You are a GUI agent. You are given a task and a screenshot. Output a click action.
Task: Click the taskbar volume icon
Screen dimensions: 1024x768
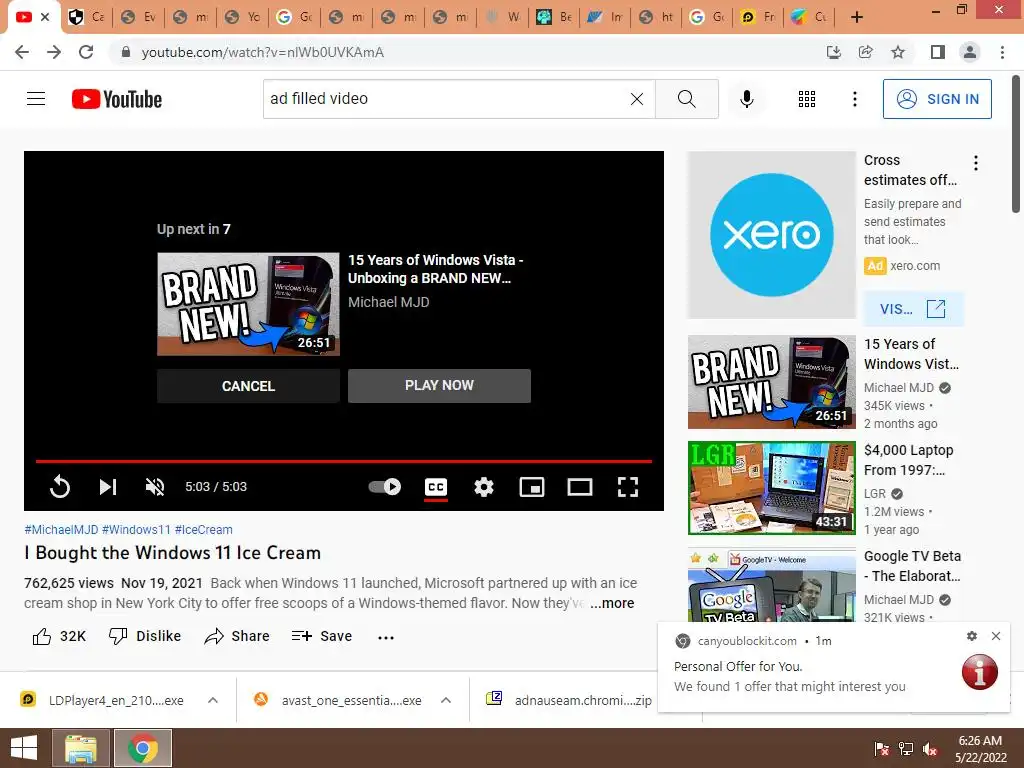pos(930,749)
